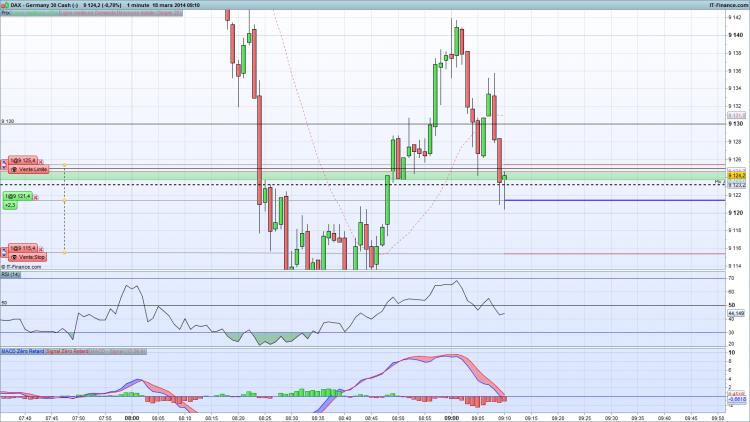750x422 pixels.
Task: Click the icon on Vente:Limite label
Action: (14, 169)
